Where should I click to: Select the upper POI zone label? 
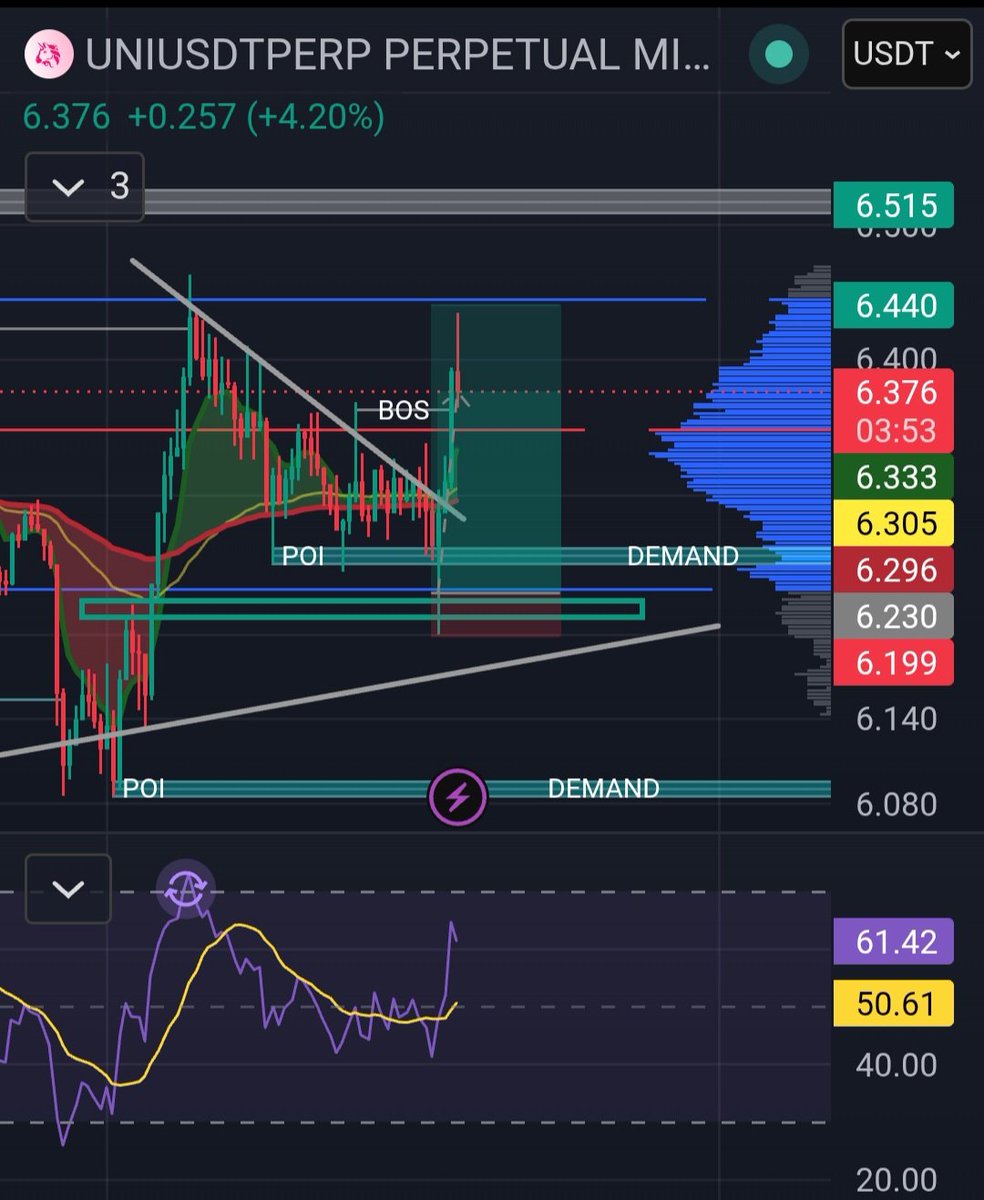tap(303, 556)
